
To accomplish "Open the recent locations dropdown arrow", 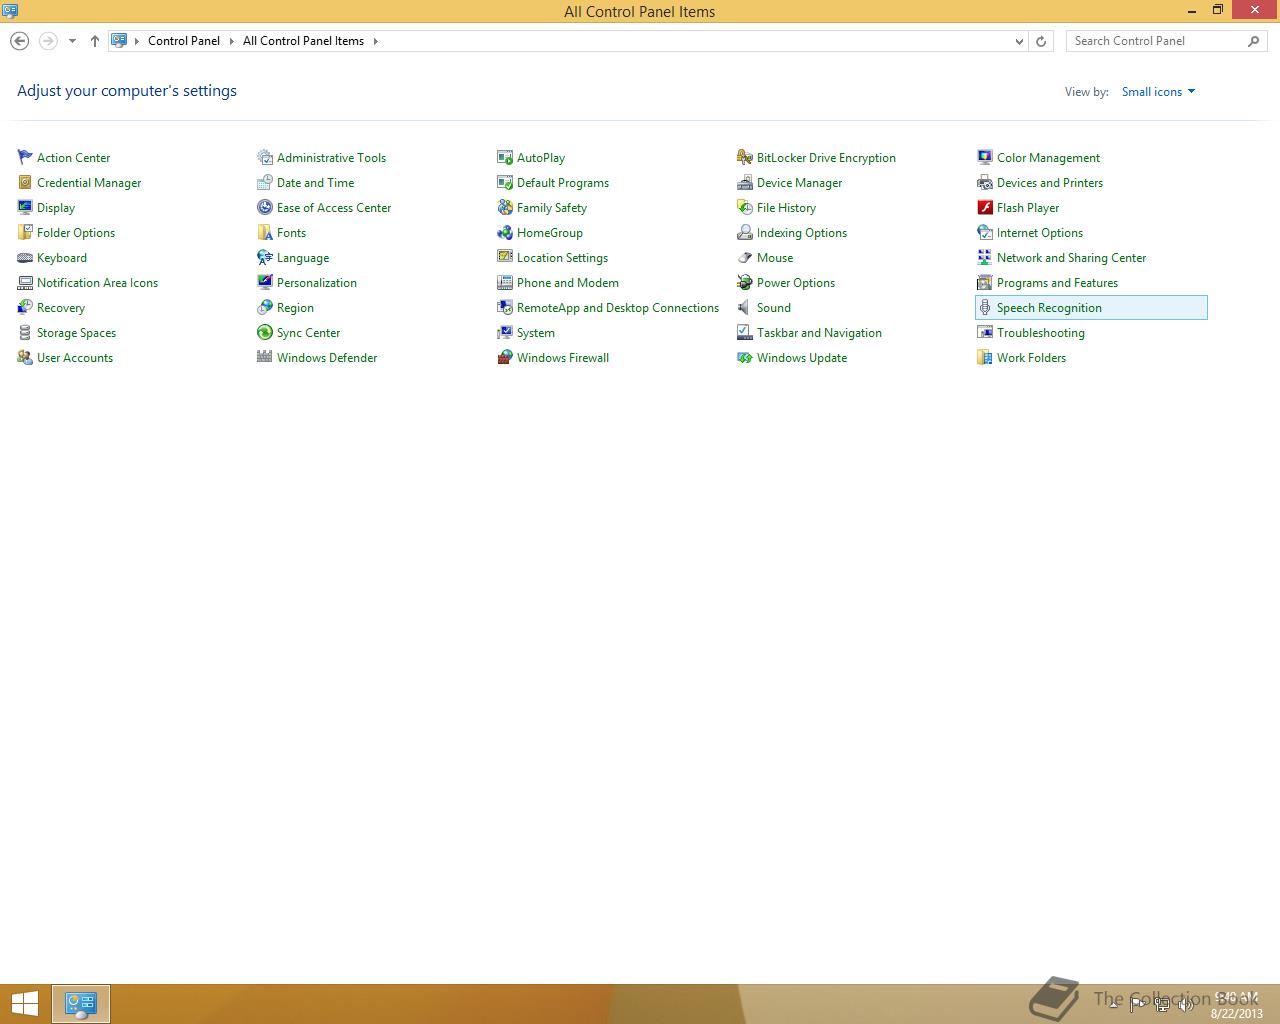I will 72,41.
